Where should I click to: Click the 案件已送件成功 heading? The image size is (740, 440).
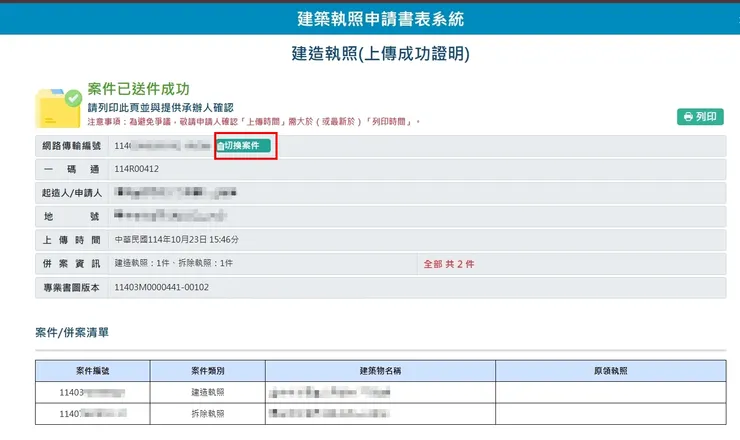click(138, 89)
